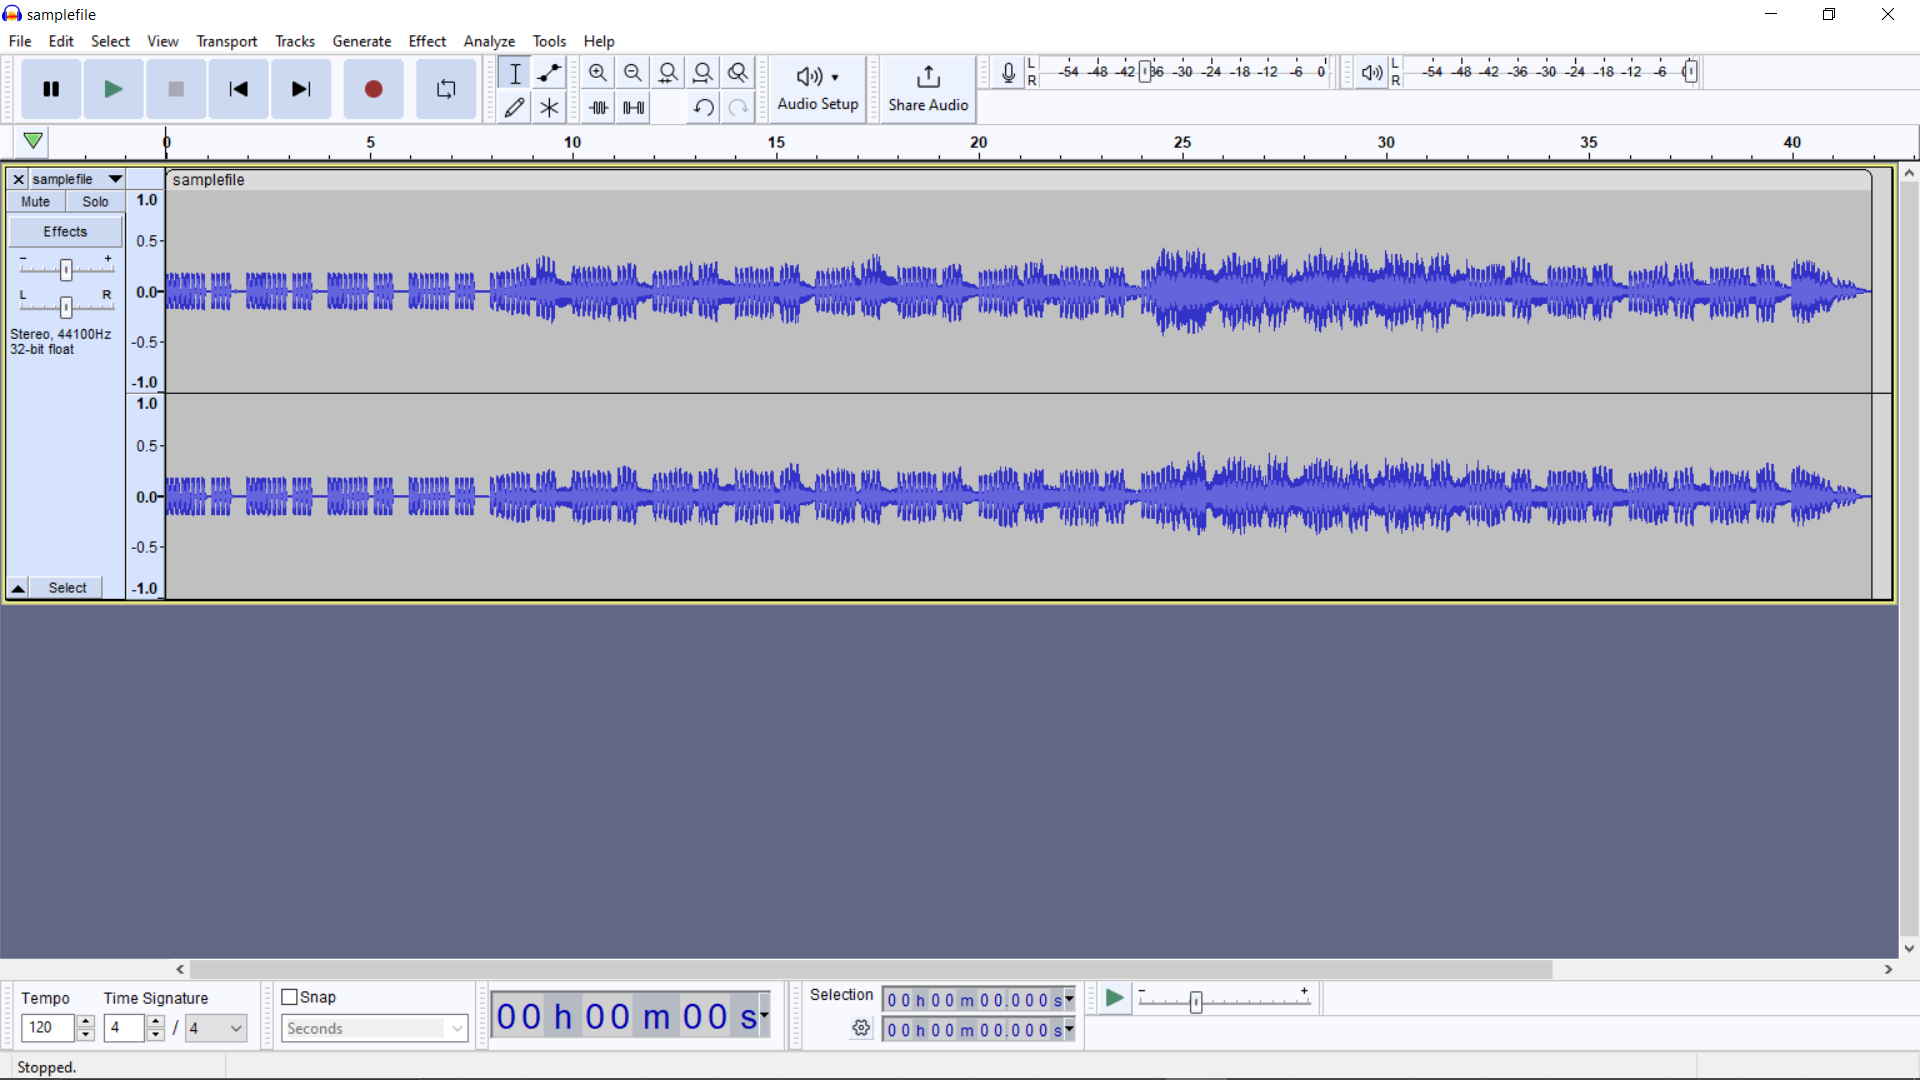Open the track Effects panel
The width and height of the screenshot is (1920, 1080).
pos(65,231)
